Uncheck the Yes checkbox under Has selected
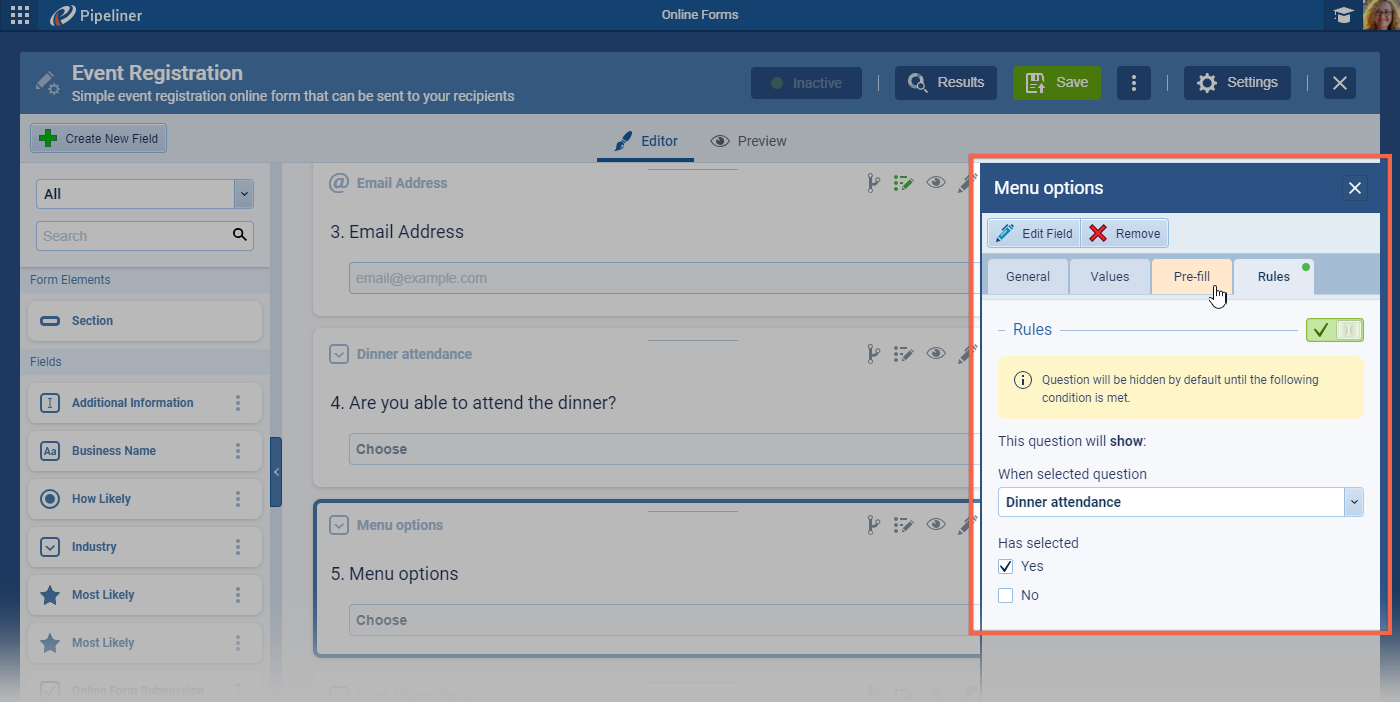The width and height of the screenshot is (1400, 702). click(1006, 567)
